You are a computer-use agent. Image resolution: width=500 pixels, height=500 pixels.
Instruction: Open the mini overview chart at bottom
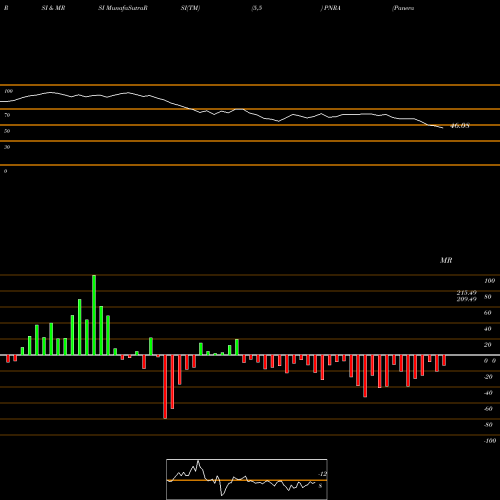(x=247, y=479)
